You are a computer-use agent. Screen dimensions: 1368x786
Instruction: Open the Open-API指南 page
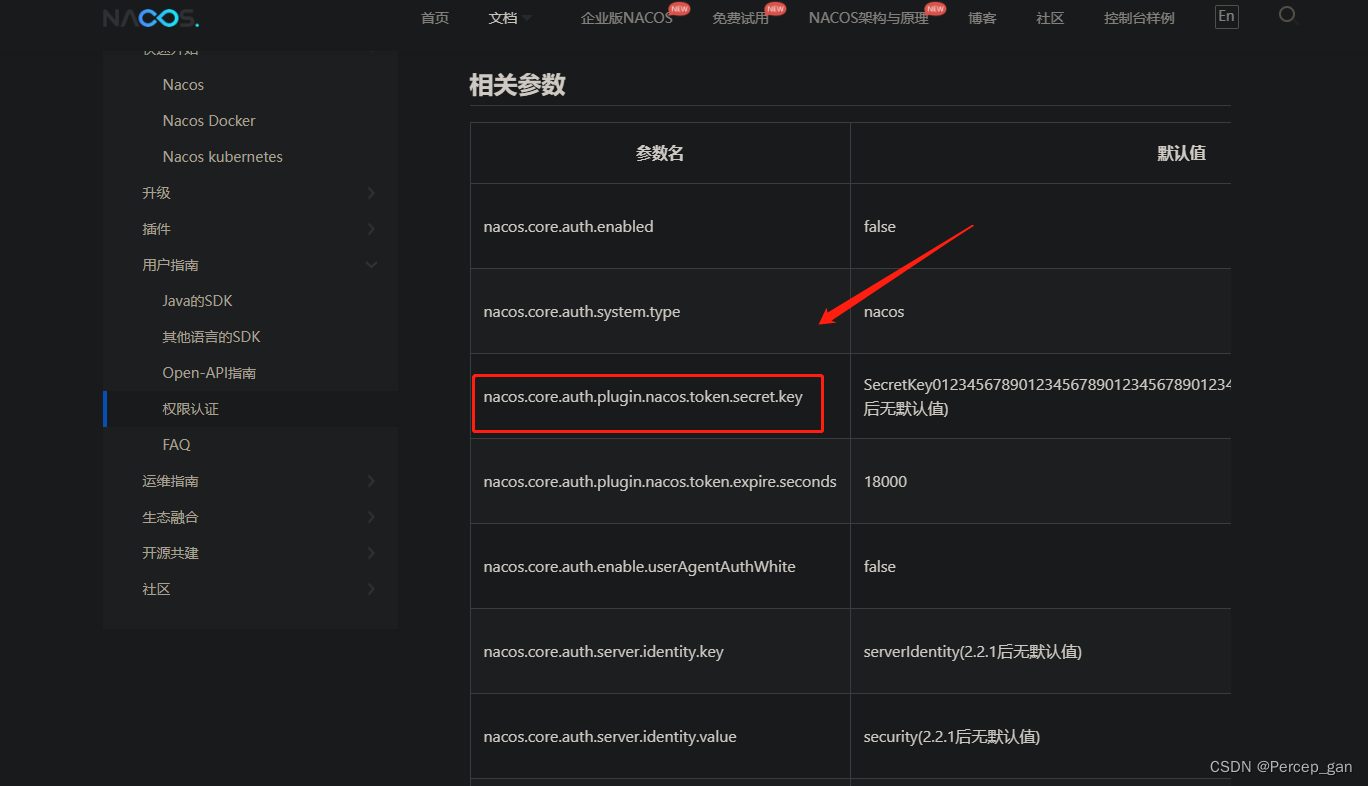(x=209, y=373)
